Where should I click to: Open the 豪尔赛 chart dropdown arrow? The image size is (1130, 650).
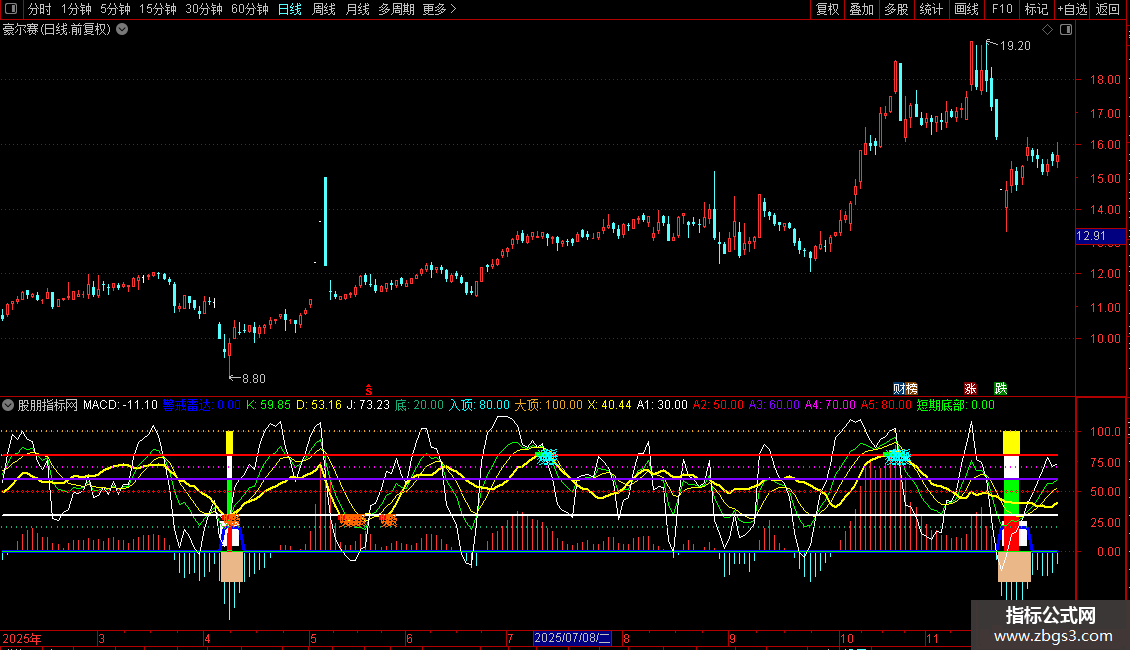123,29
